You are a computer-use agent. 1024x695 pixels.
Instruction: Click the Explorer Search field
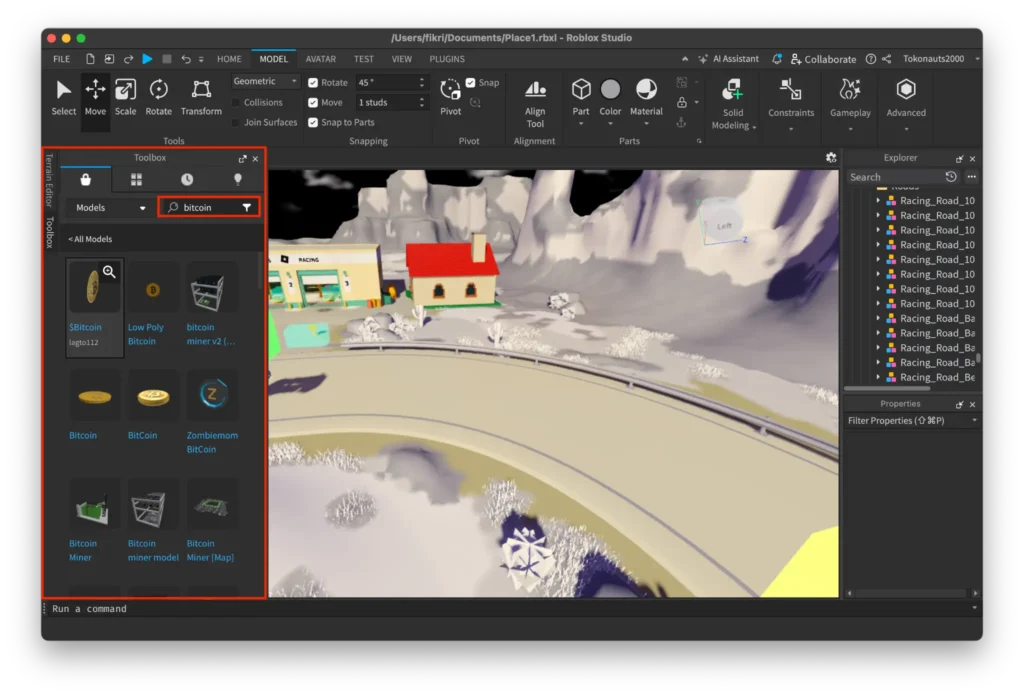pyautogui.click(x=895, y=177)
